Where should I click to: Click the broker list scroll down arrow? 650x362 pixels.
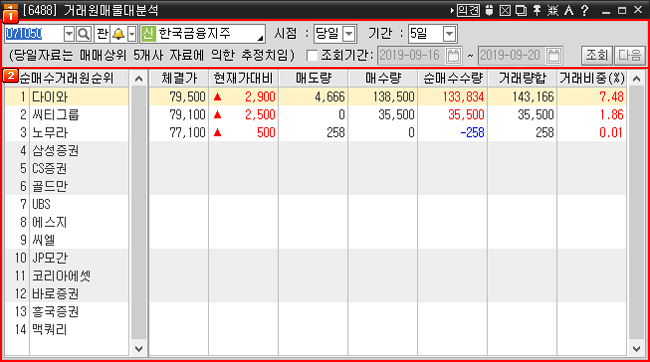[139, 349]
